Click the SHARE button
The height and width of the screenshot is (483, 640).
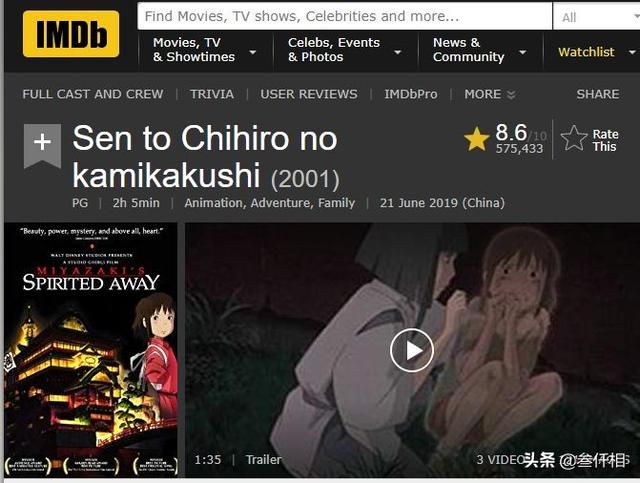tap(598, 94)
